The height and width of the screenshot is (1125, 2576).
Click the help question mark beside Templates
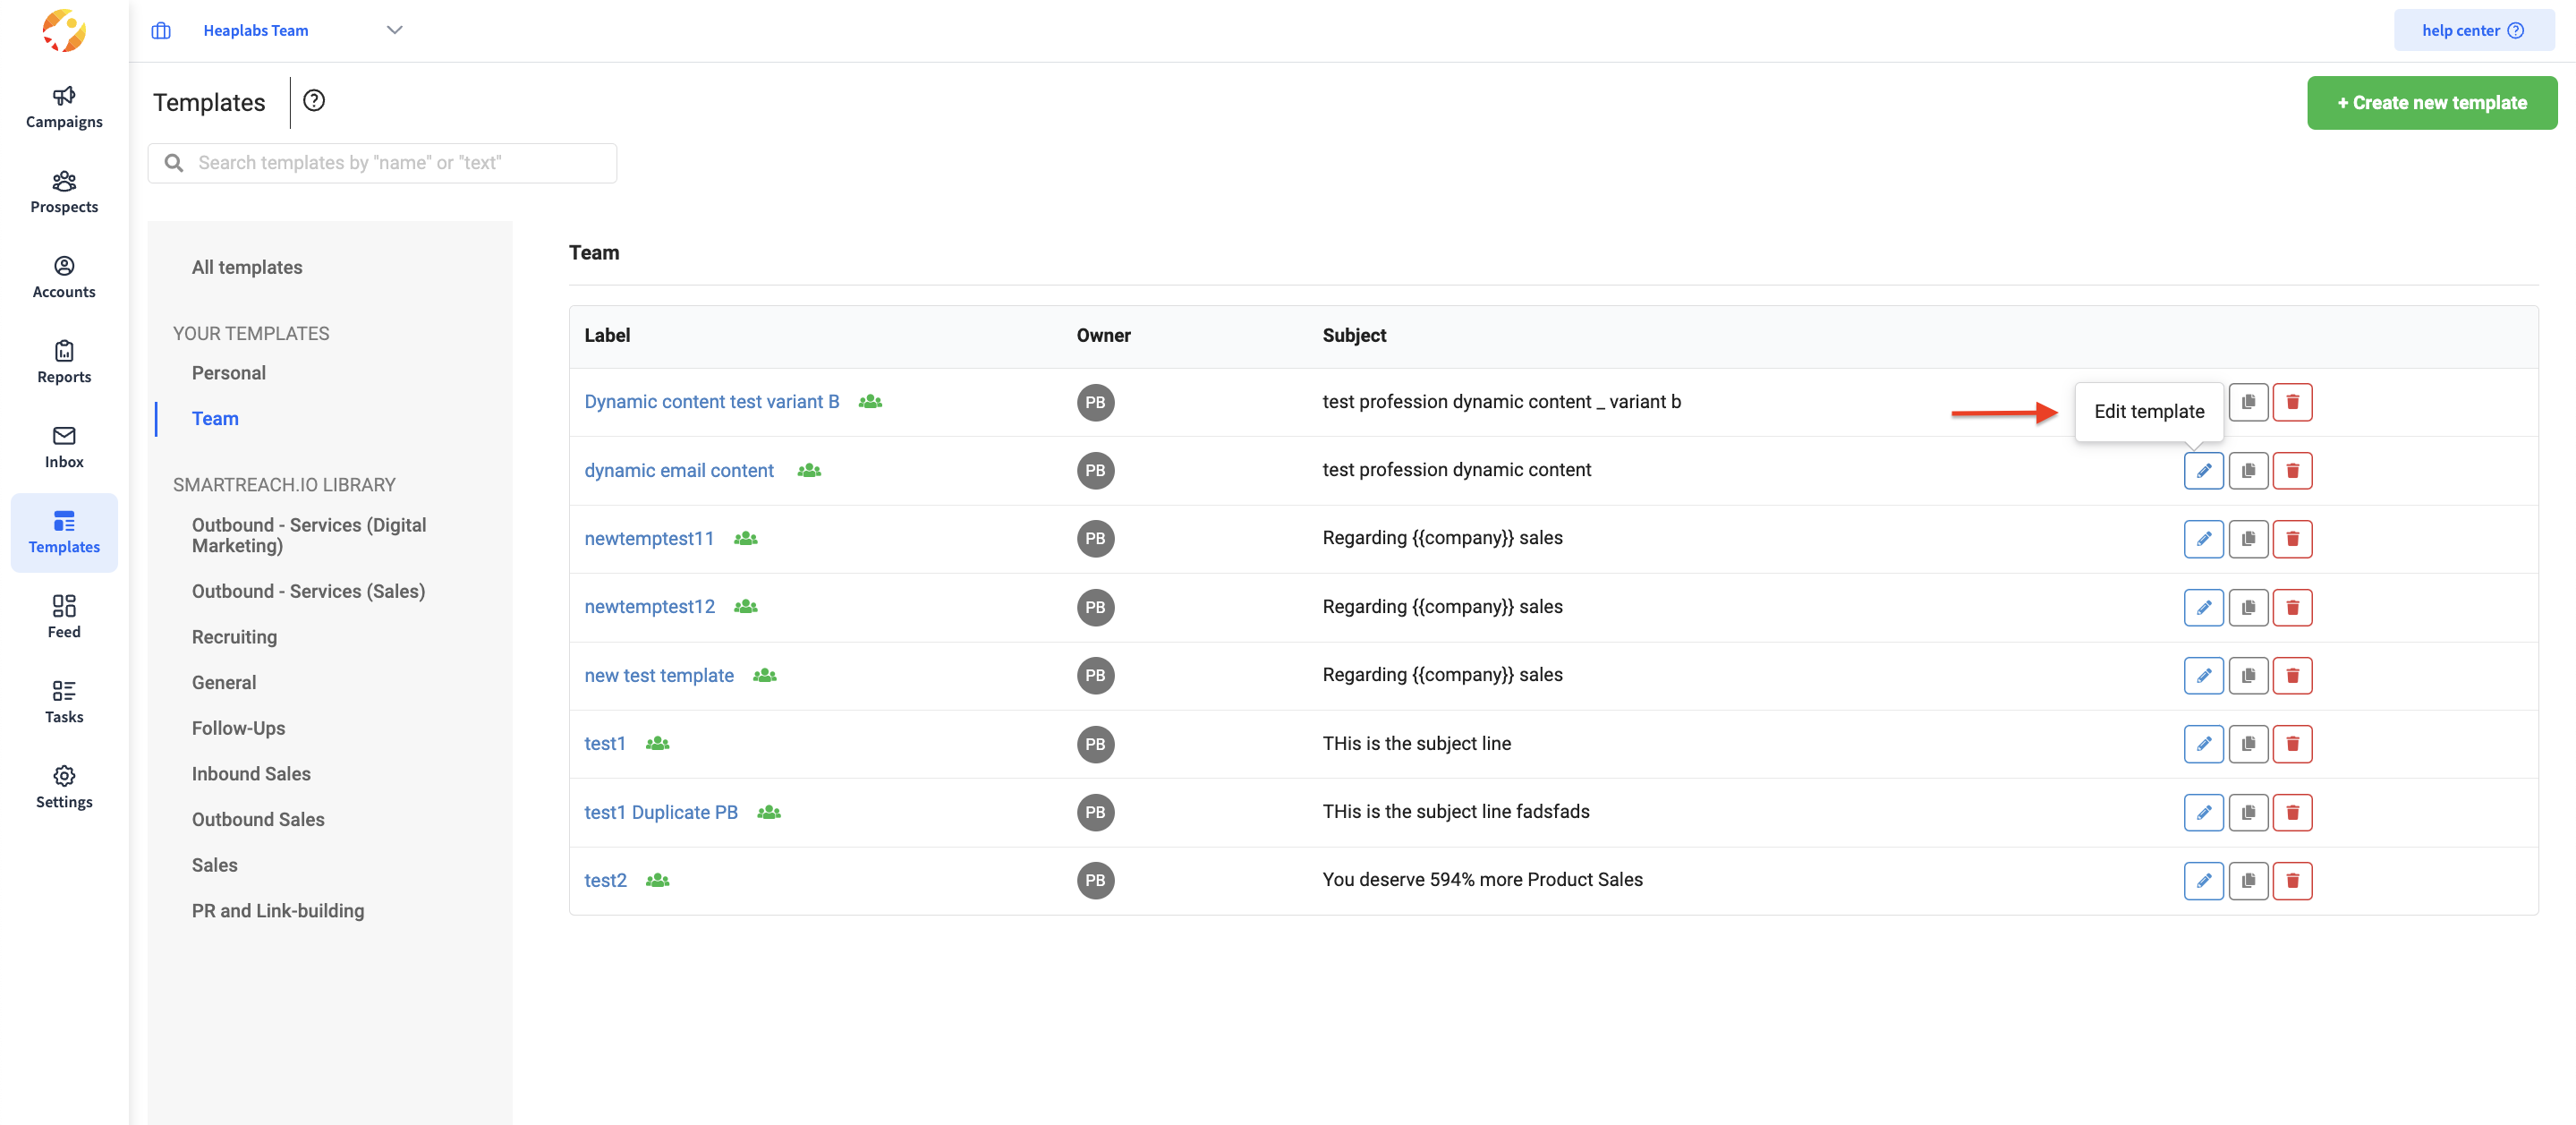click(x=314, y=101)
